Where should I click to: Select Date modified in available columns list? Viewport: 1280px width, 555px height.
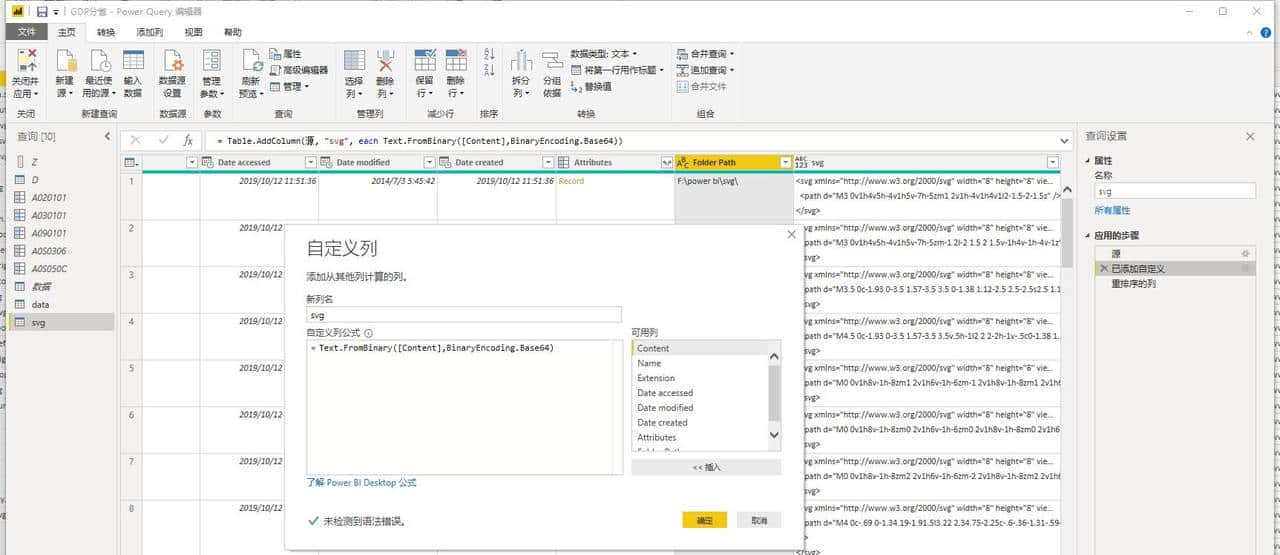coord(700,407)
